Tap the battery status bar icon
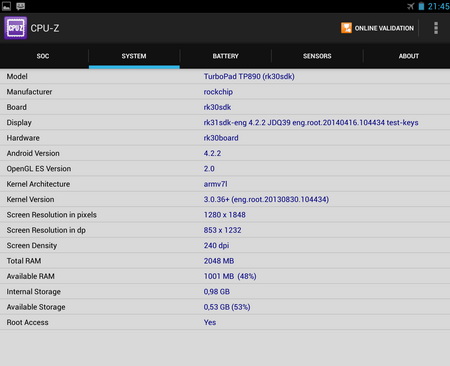This screenshot has height=366, width=450. tap(421, 6)
